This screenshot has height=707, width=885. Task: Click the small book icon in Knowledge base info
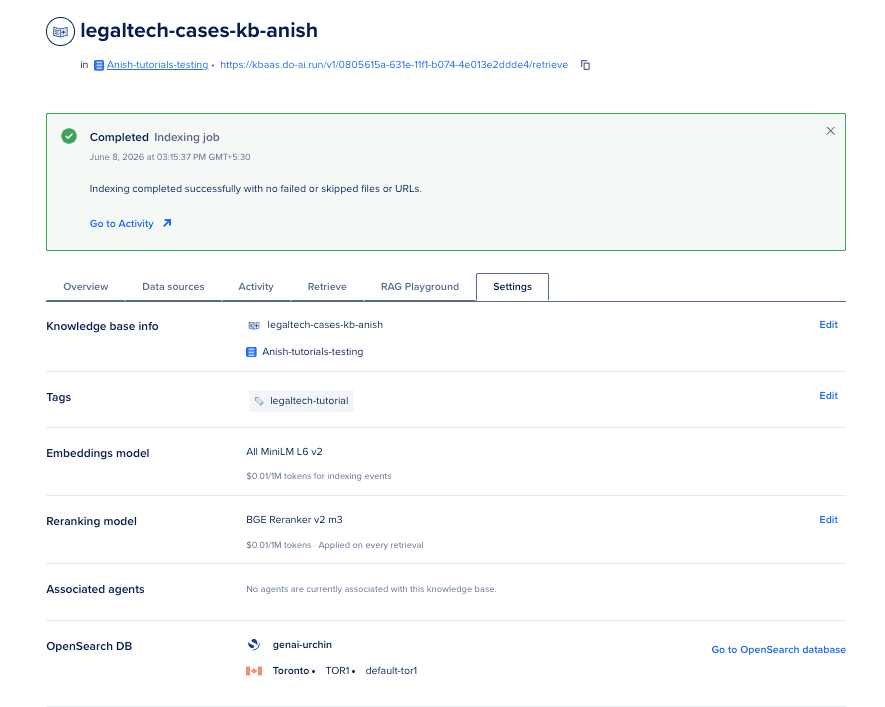(254, 325)
